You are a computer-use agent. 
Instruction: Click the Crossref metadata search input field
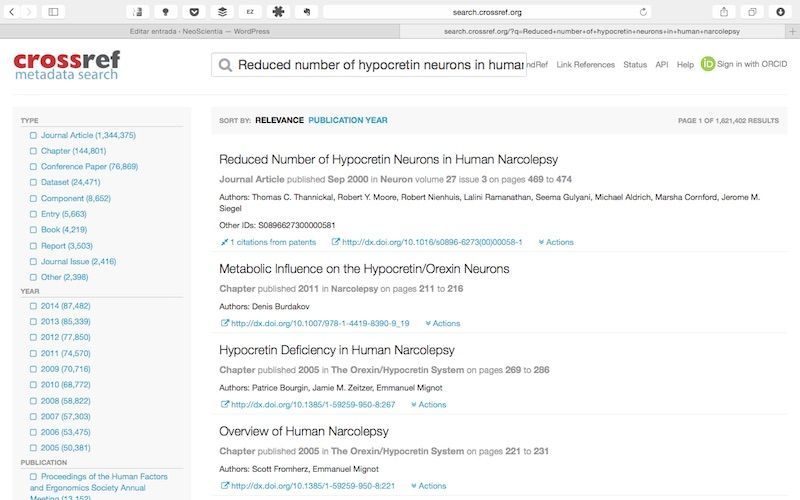point(369,65)
